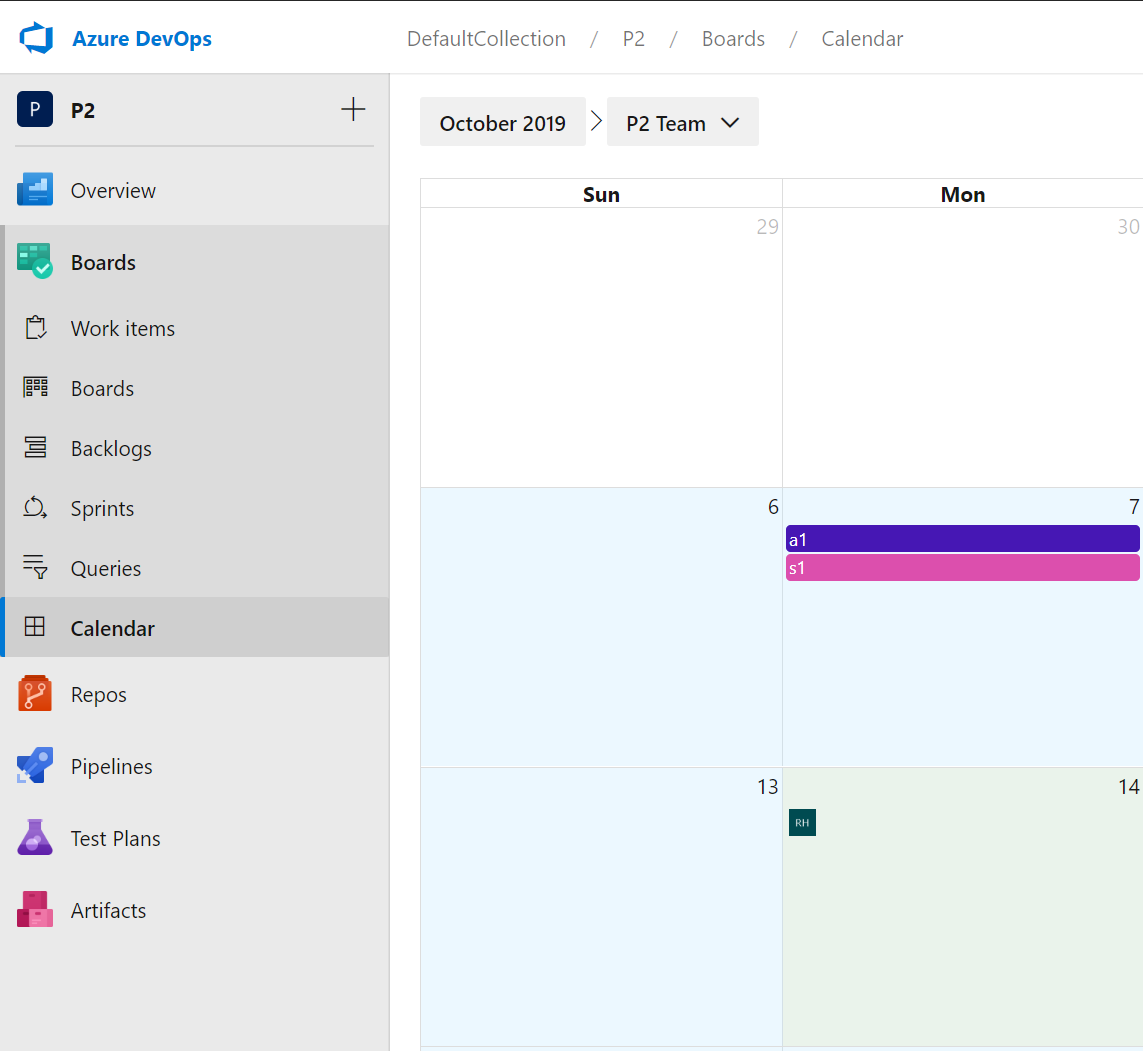Click the Azure DevOps logo
The image size is (1143, 1051).
pos(37,37)
